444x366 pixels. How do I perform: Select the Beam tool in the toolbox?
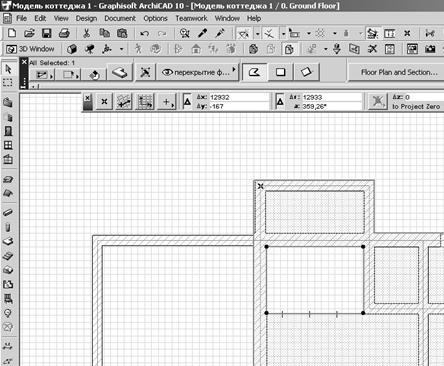point(8,213)
